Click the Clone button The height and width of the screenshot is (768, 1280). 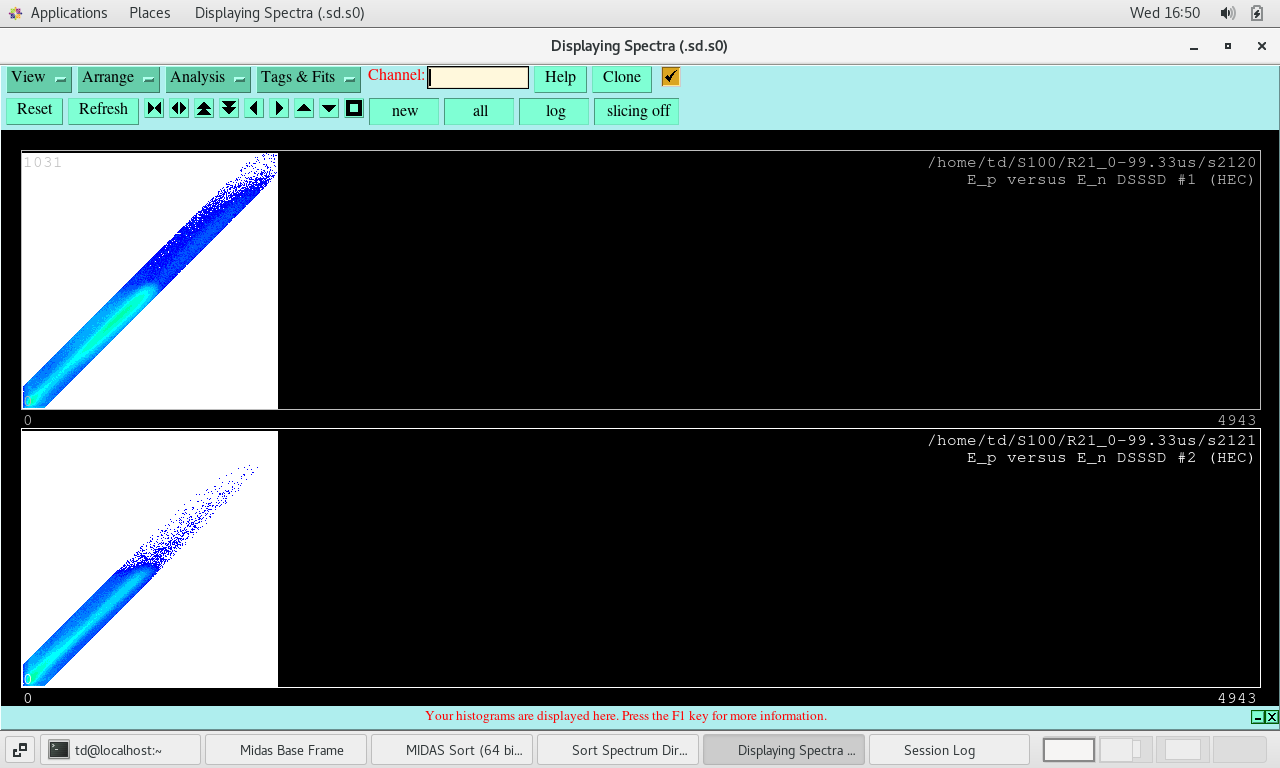621,78
